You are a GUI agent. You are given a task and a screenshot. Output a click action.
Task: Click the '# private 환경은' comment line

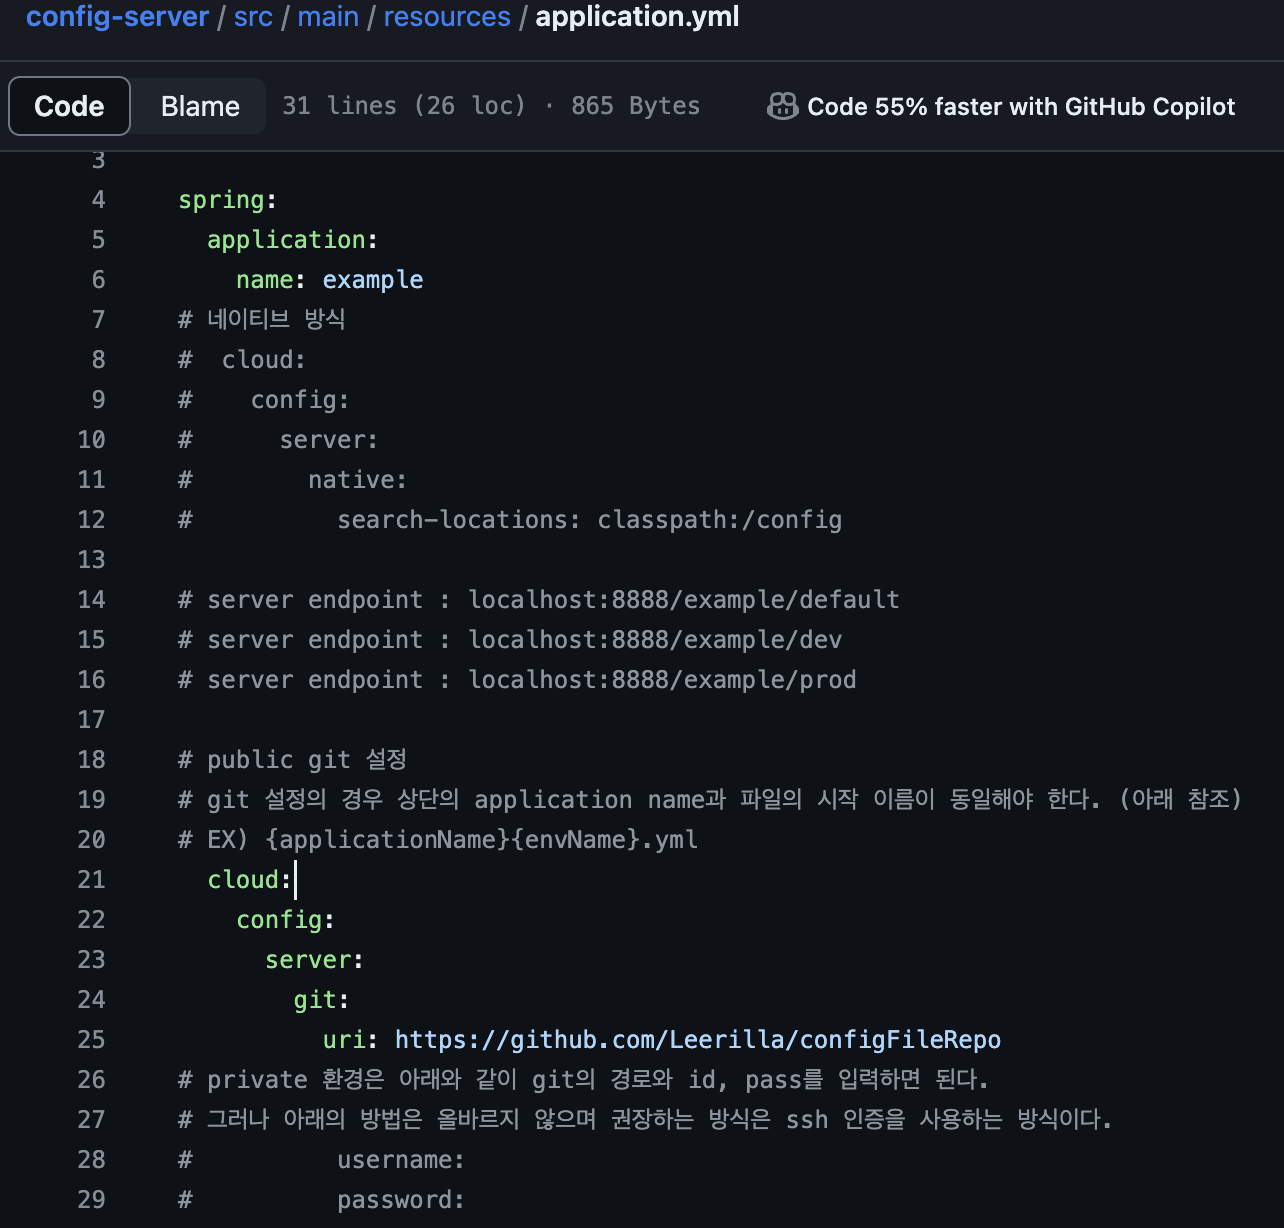[x=584, y=1080]
